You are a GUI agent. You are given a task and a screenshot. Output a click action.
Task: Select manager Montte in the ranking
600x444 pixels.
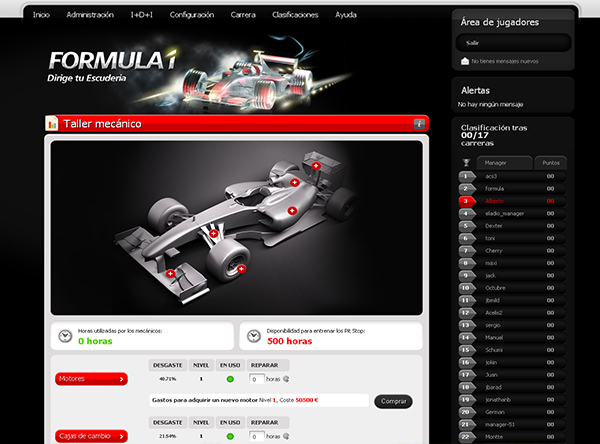tap(494, 437)
